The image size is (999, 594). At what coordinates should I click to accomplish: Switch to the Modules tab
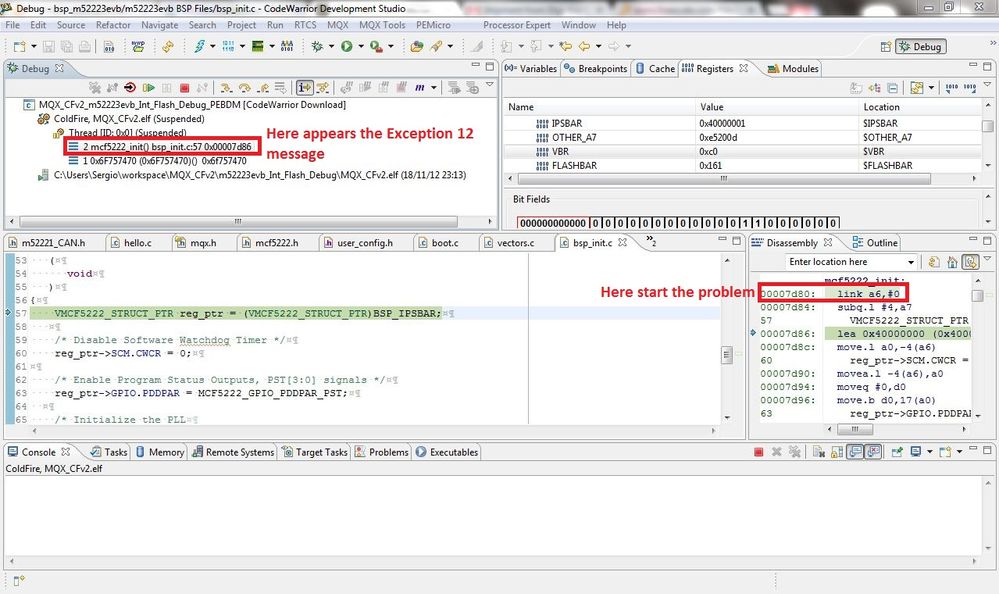pos(793,68)
